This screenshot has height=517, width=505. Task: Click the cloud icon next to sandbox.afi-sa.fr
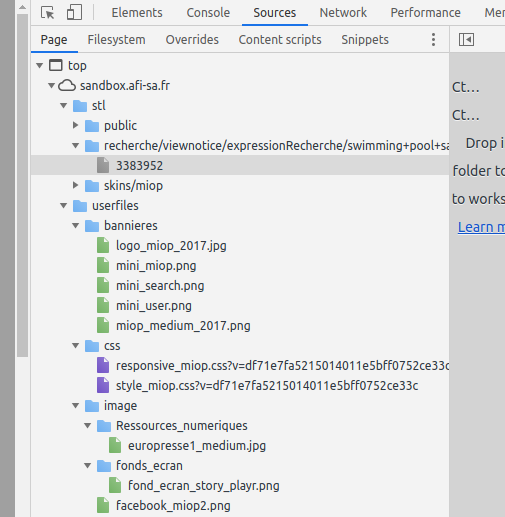[67, 86]
